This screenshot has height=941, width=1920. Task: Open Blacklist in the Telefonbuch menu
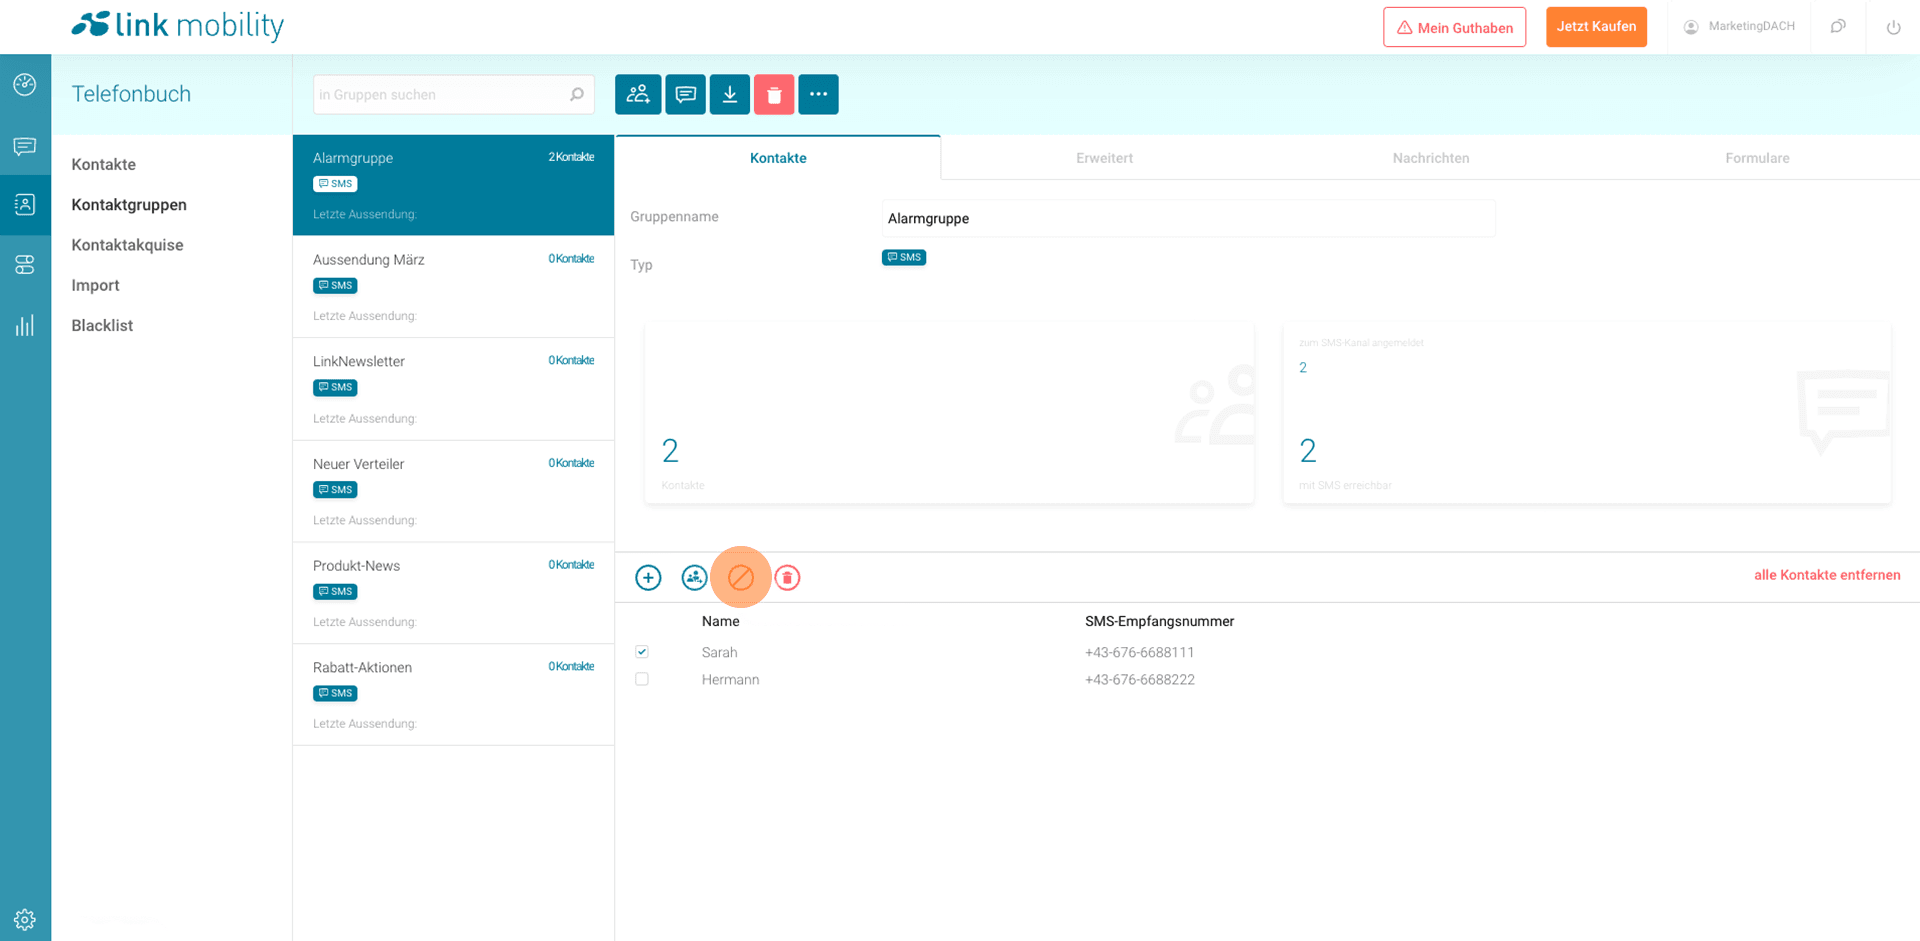click(x=102, y=325)
